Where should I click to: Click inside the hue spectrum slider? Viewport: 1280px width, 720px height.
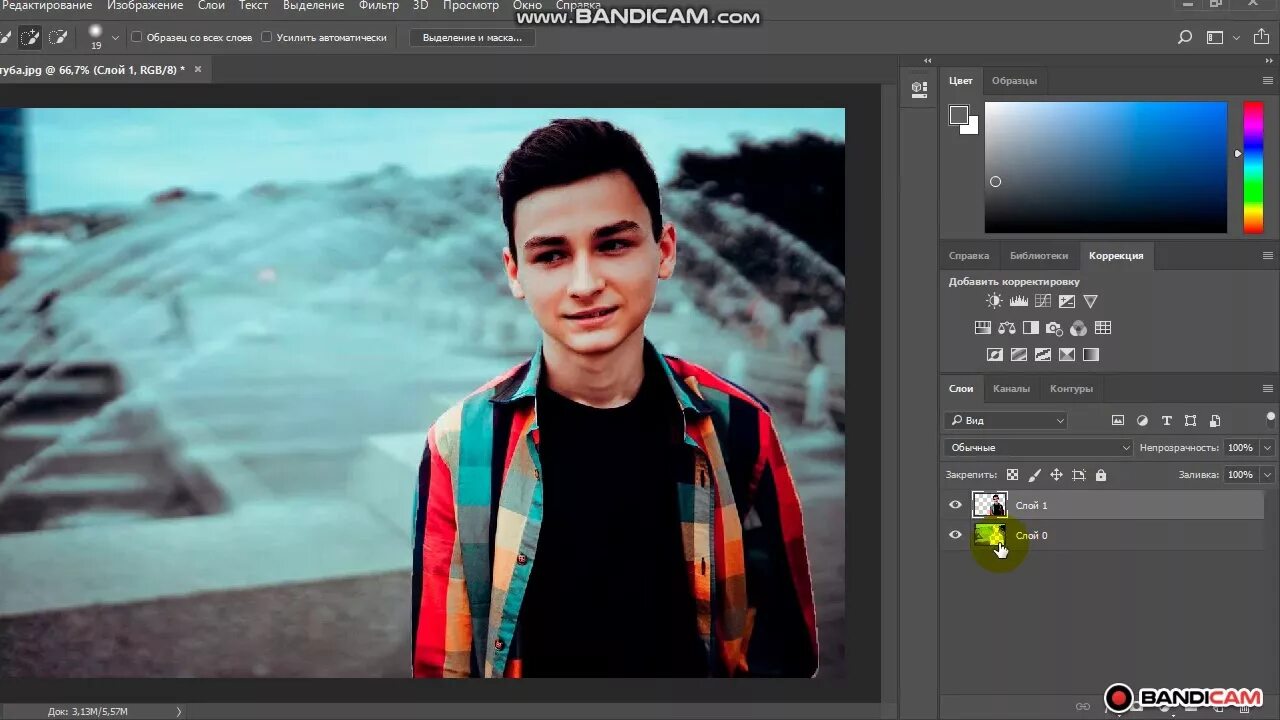[1253, 167]
